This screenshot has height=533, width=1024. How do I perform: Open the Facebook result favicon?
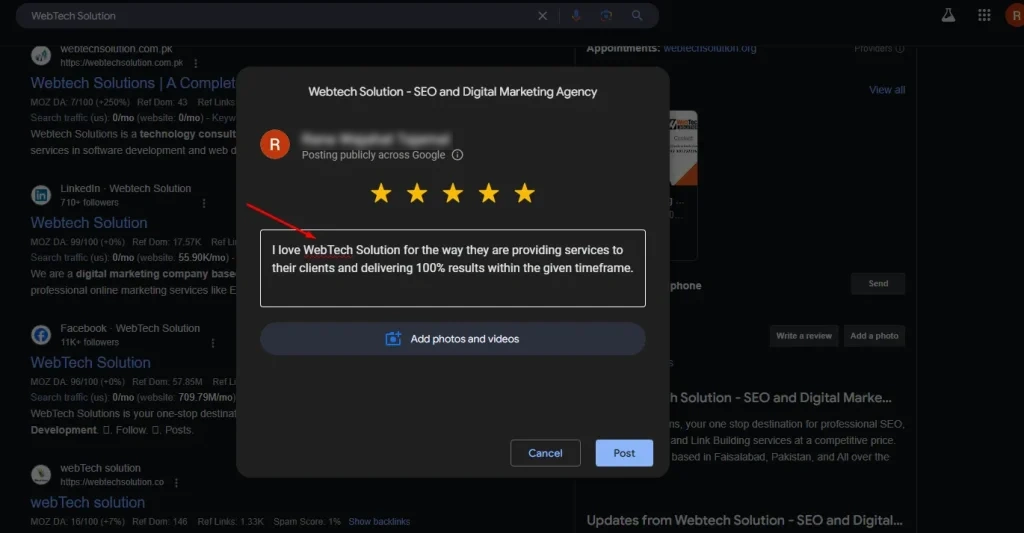pyautogui.click(x=41, y=334)
